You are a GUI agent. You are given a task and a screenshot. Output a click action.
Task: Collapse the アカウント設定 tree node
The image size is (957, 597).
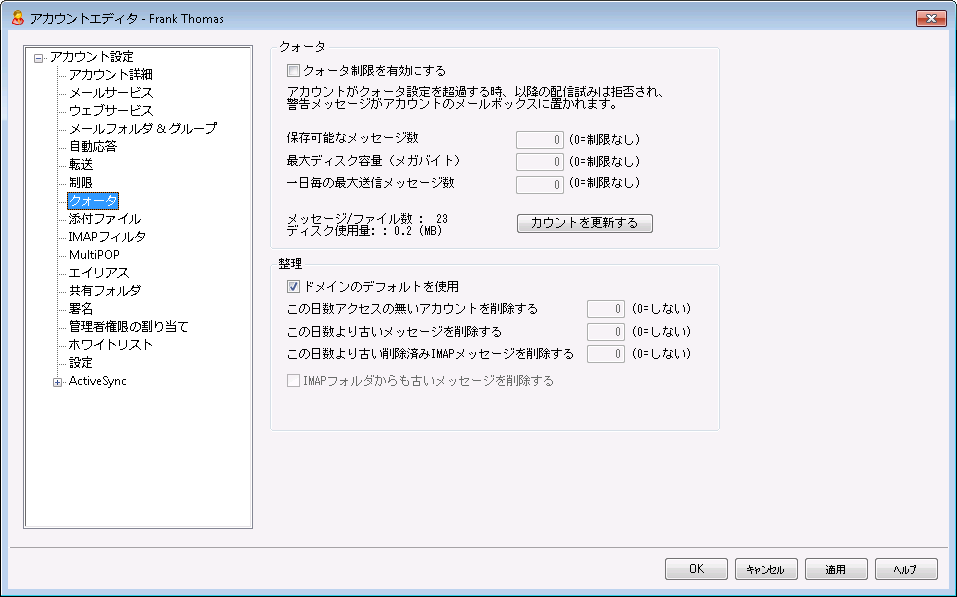[39, 57]
